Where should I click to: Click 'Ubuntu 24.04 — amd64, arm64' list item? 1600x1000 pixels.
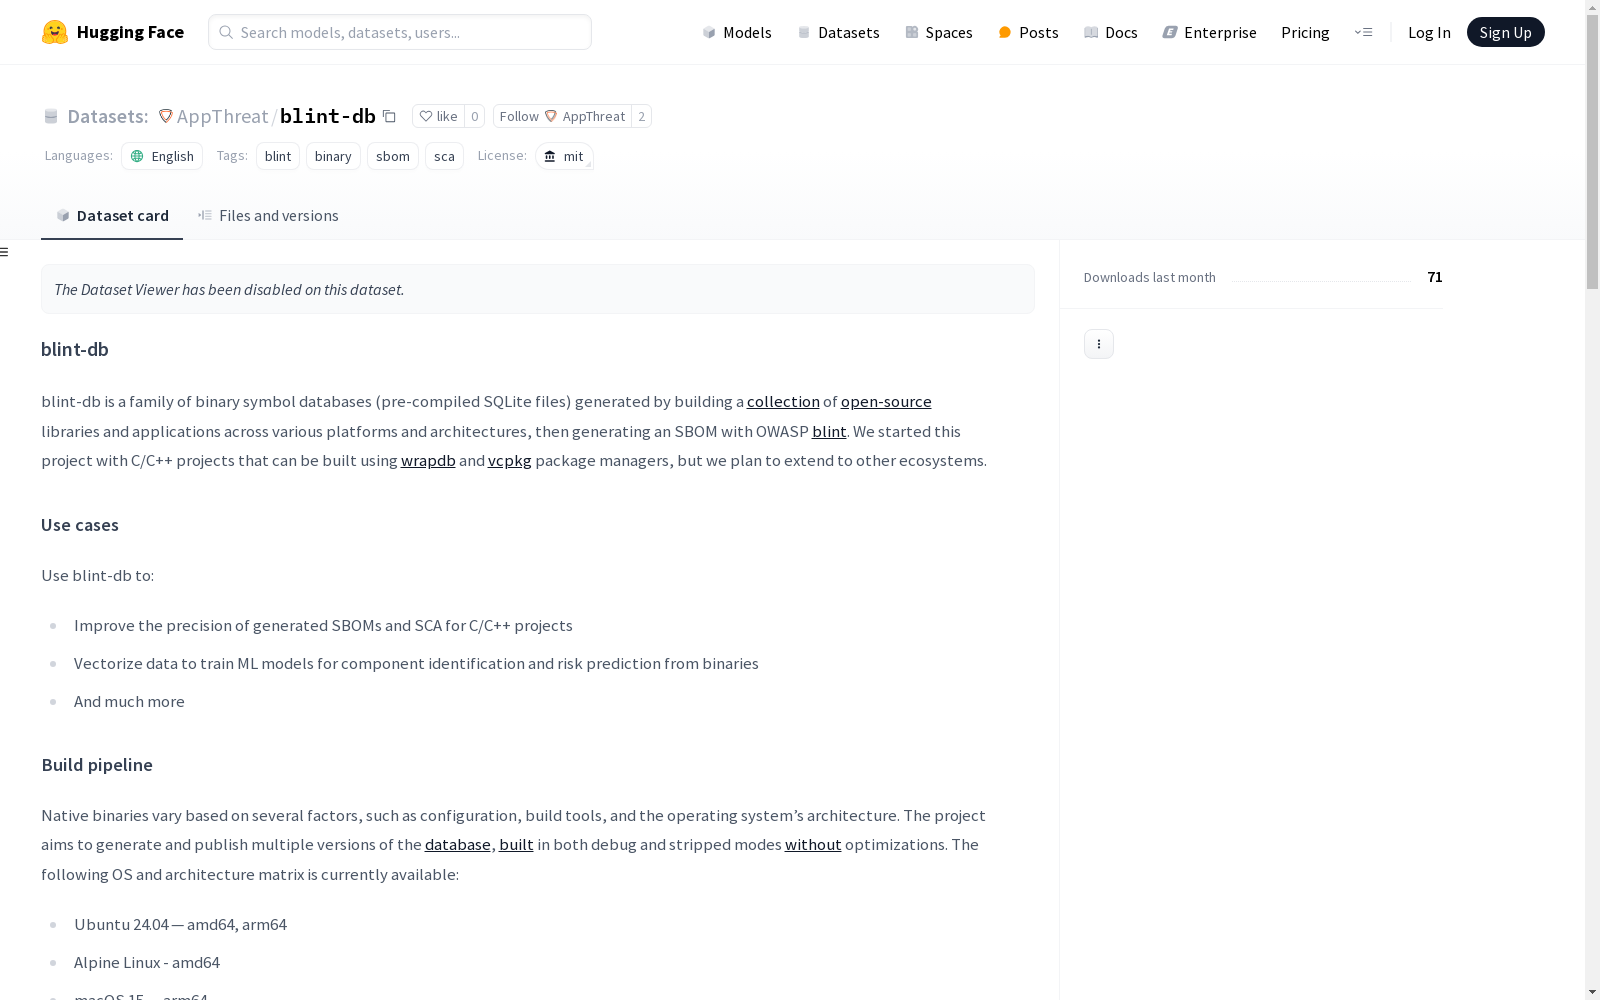[x=180, y=925]
